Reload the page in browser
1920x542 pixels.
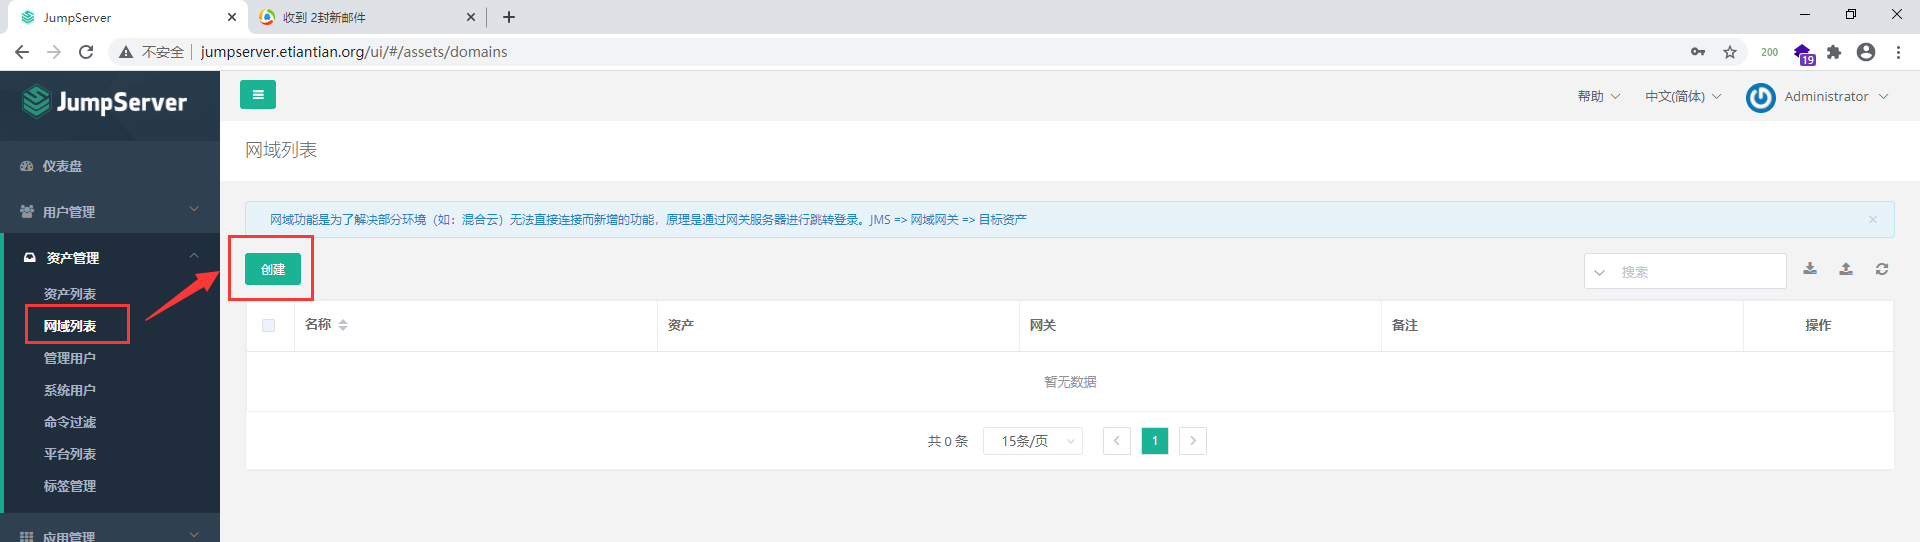coord(86,52)
